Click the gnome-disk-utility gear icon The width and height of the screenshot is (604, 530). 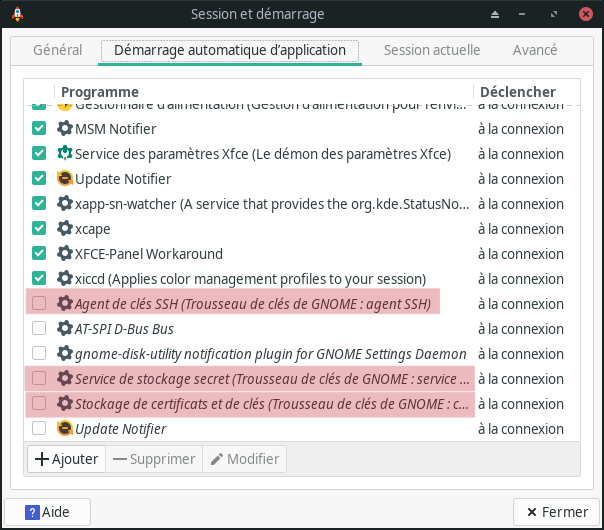coord(64,354)
